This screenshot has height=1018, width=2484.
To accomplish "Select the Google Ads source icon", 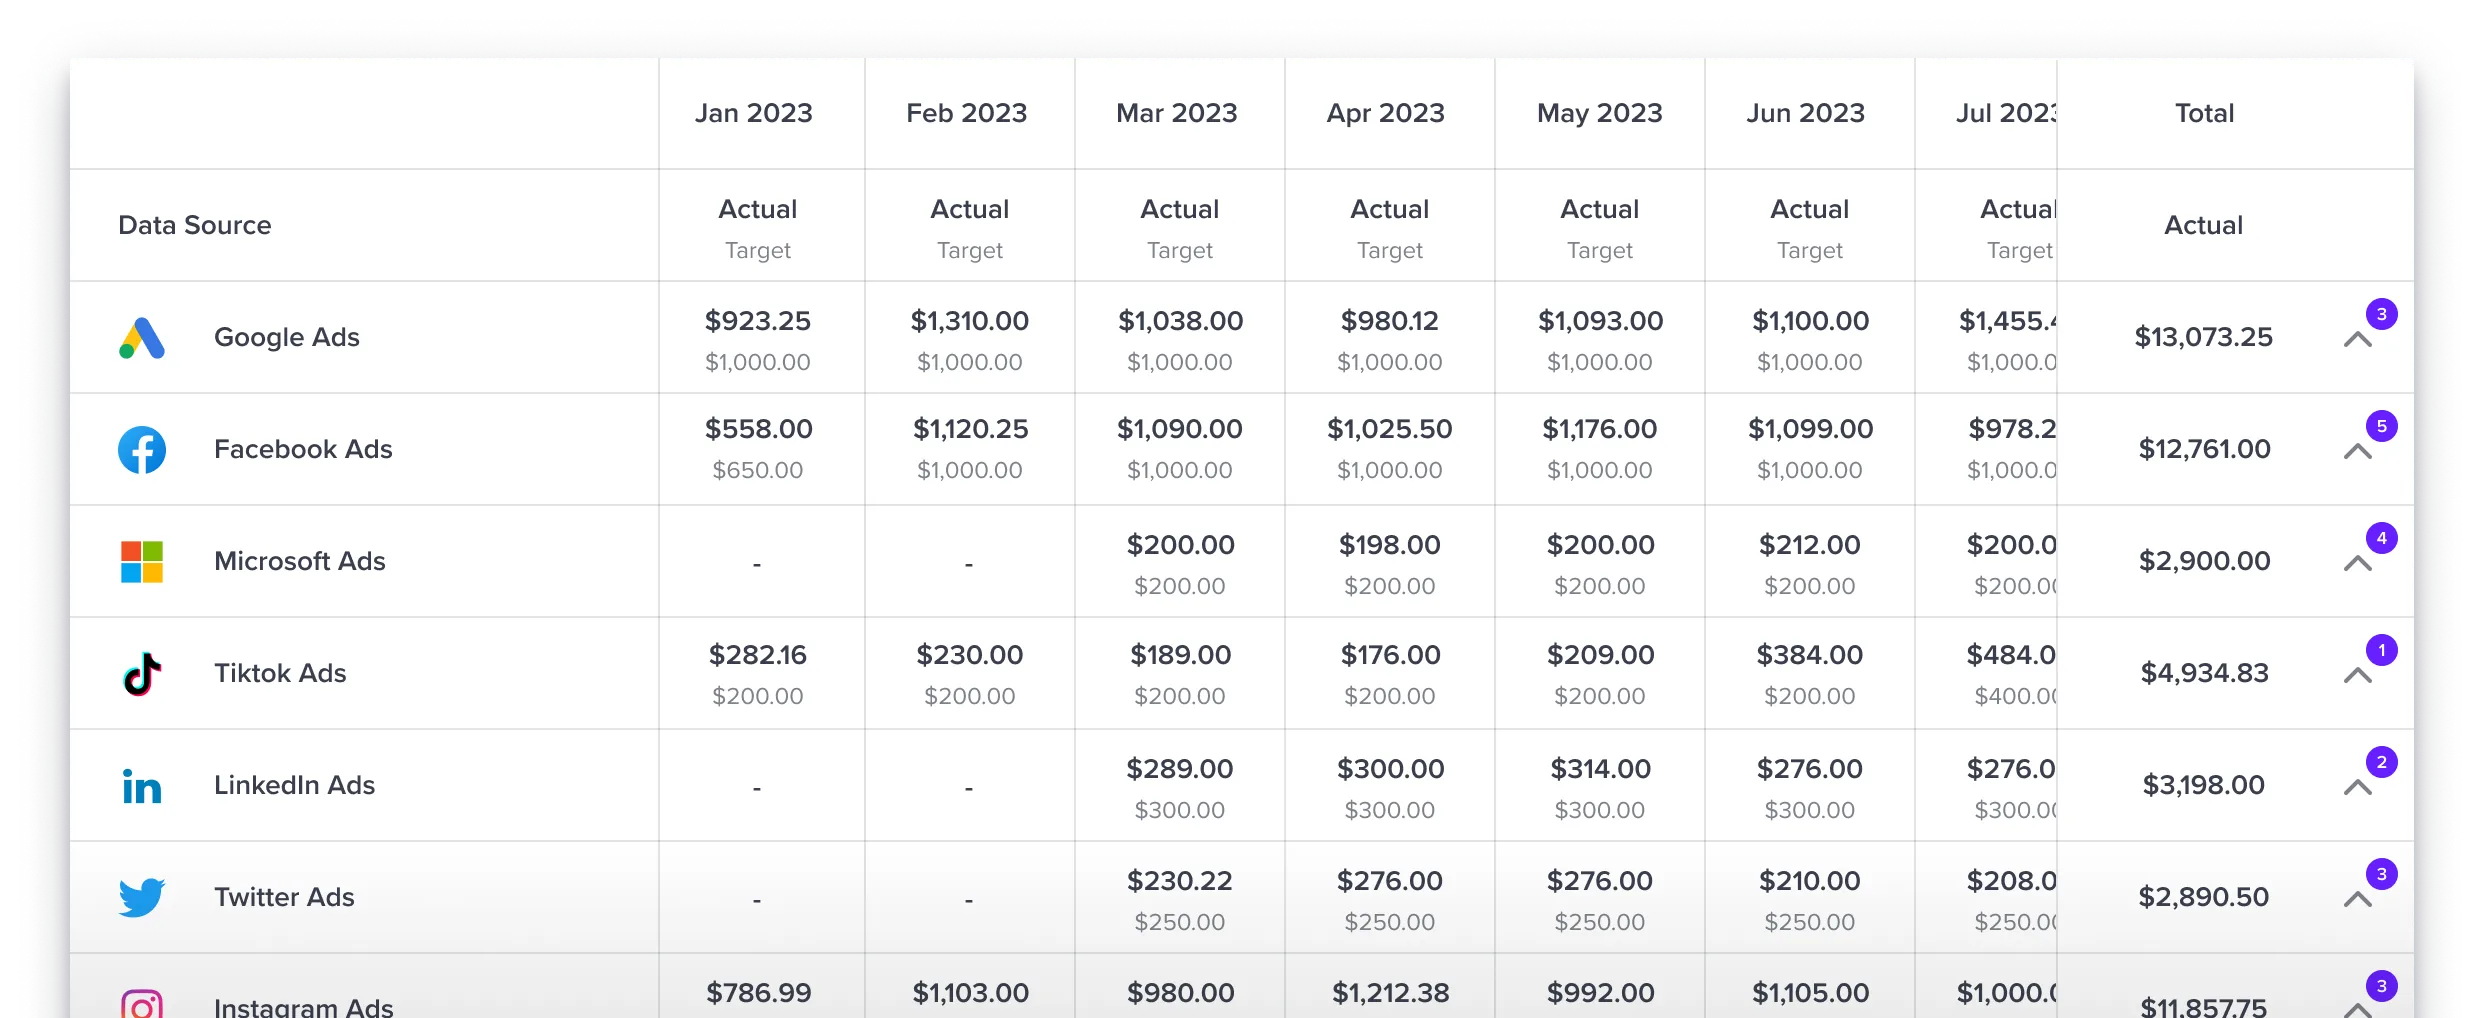I will pyautogui.click(x=142, y=338).
